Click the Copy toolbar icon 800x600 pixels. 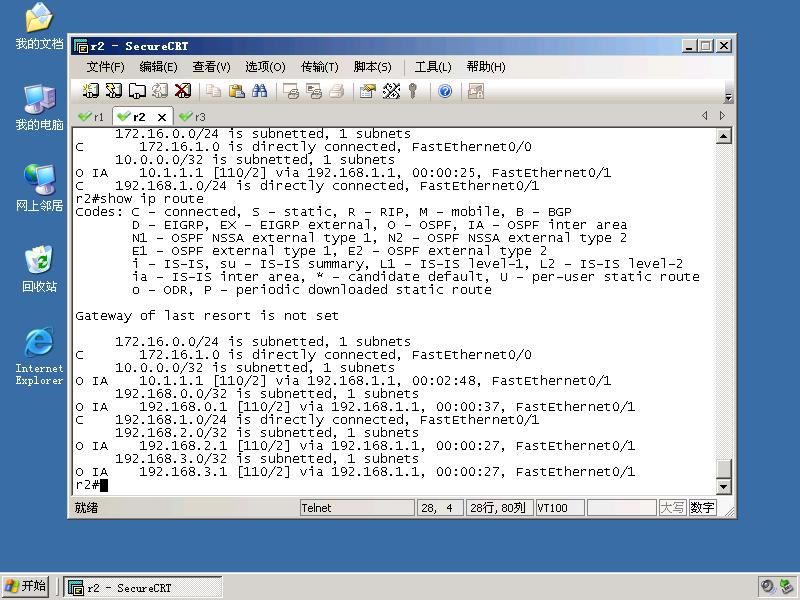(213, 91)
